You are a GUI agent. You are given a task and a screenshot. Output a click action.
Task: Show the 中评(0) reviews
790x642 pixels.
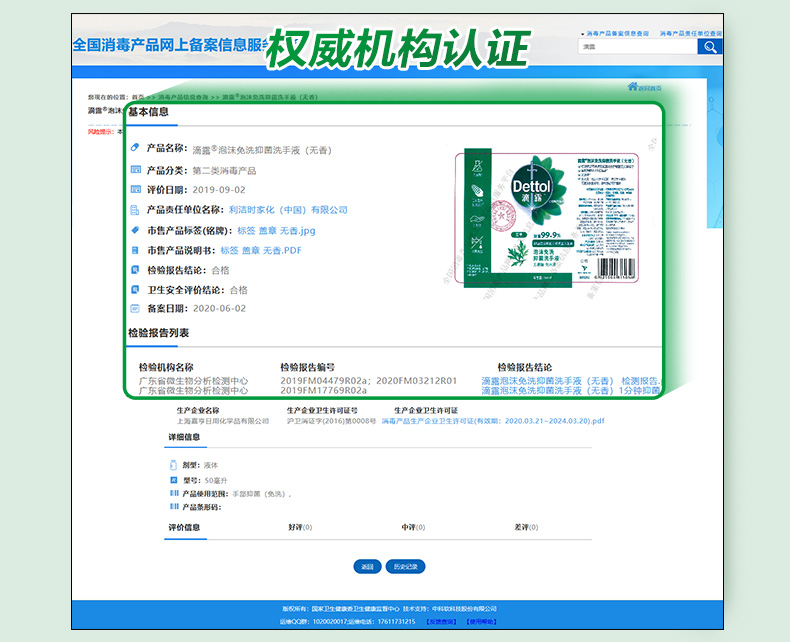pos(413,527)
